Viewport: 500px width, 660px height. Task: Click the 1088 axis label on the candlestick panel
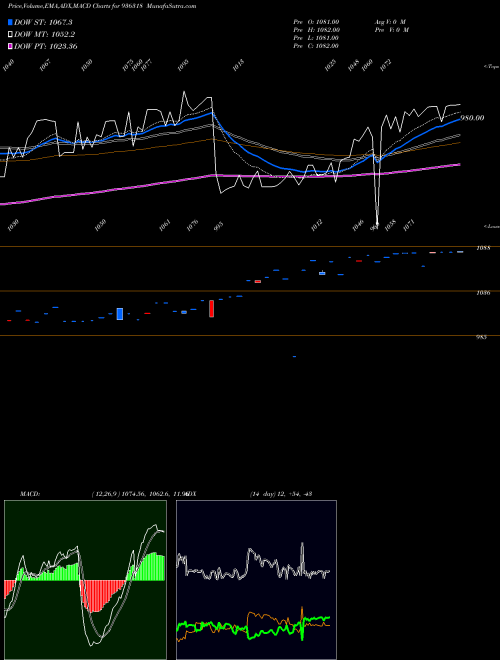pos(483,248)
